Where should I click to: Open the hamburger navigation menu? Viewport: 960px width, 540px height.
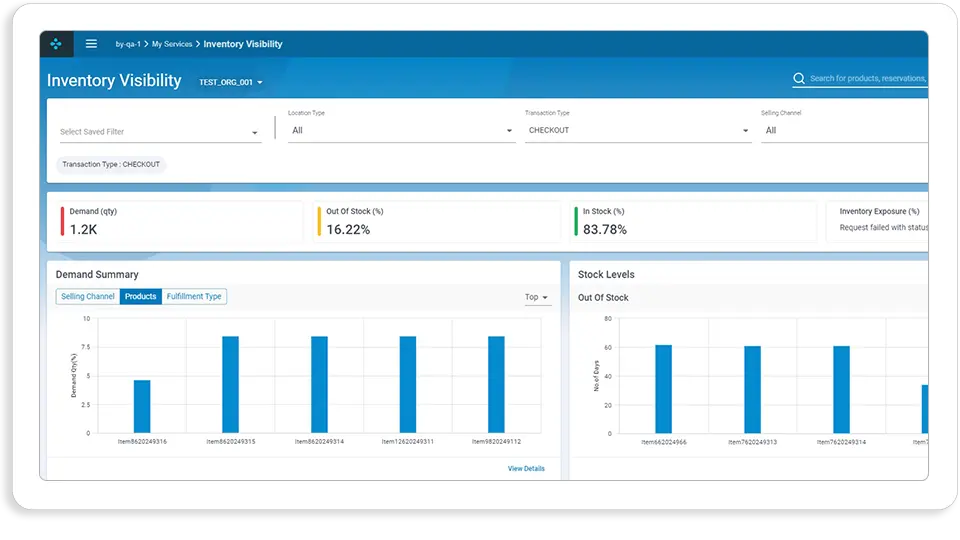(91, 44)
